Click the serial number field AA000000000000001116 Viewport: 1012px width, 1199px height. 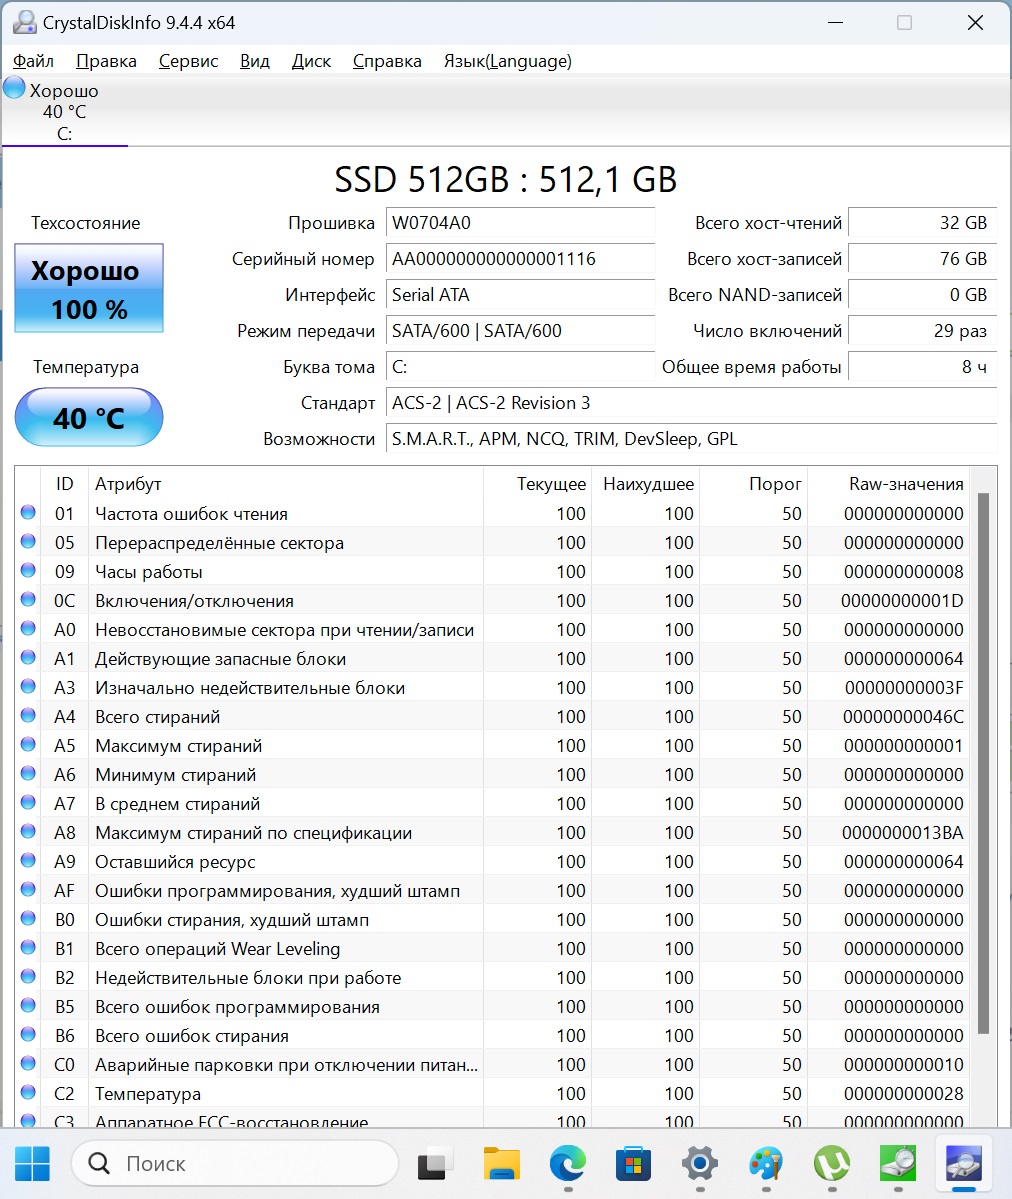tap(520, 259)
